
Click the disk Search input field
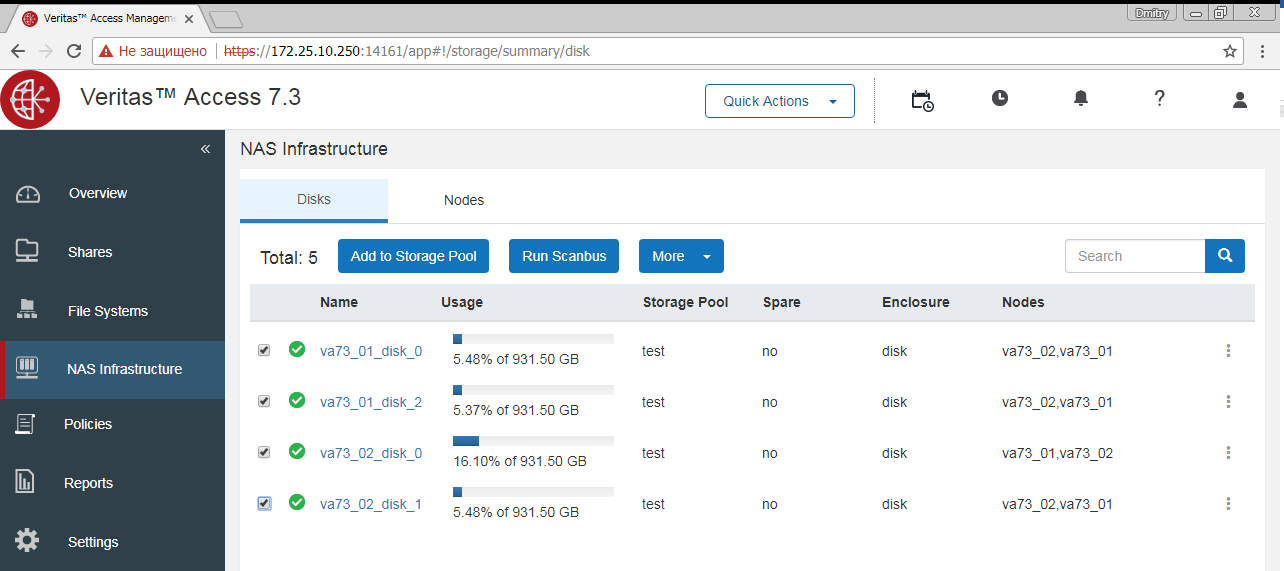(1135, 256)
